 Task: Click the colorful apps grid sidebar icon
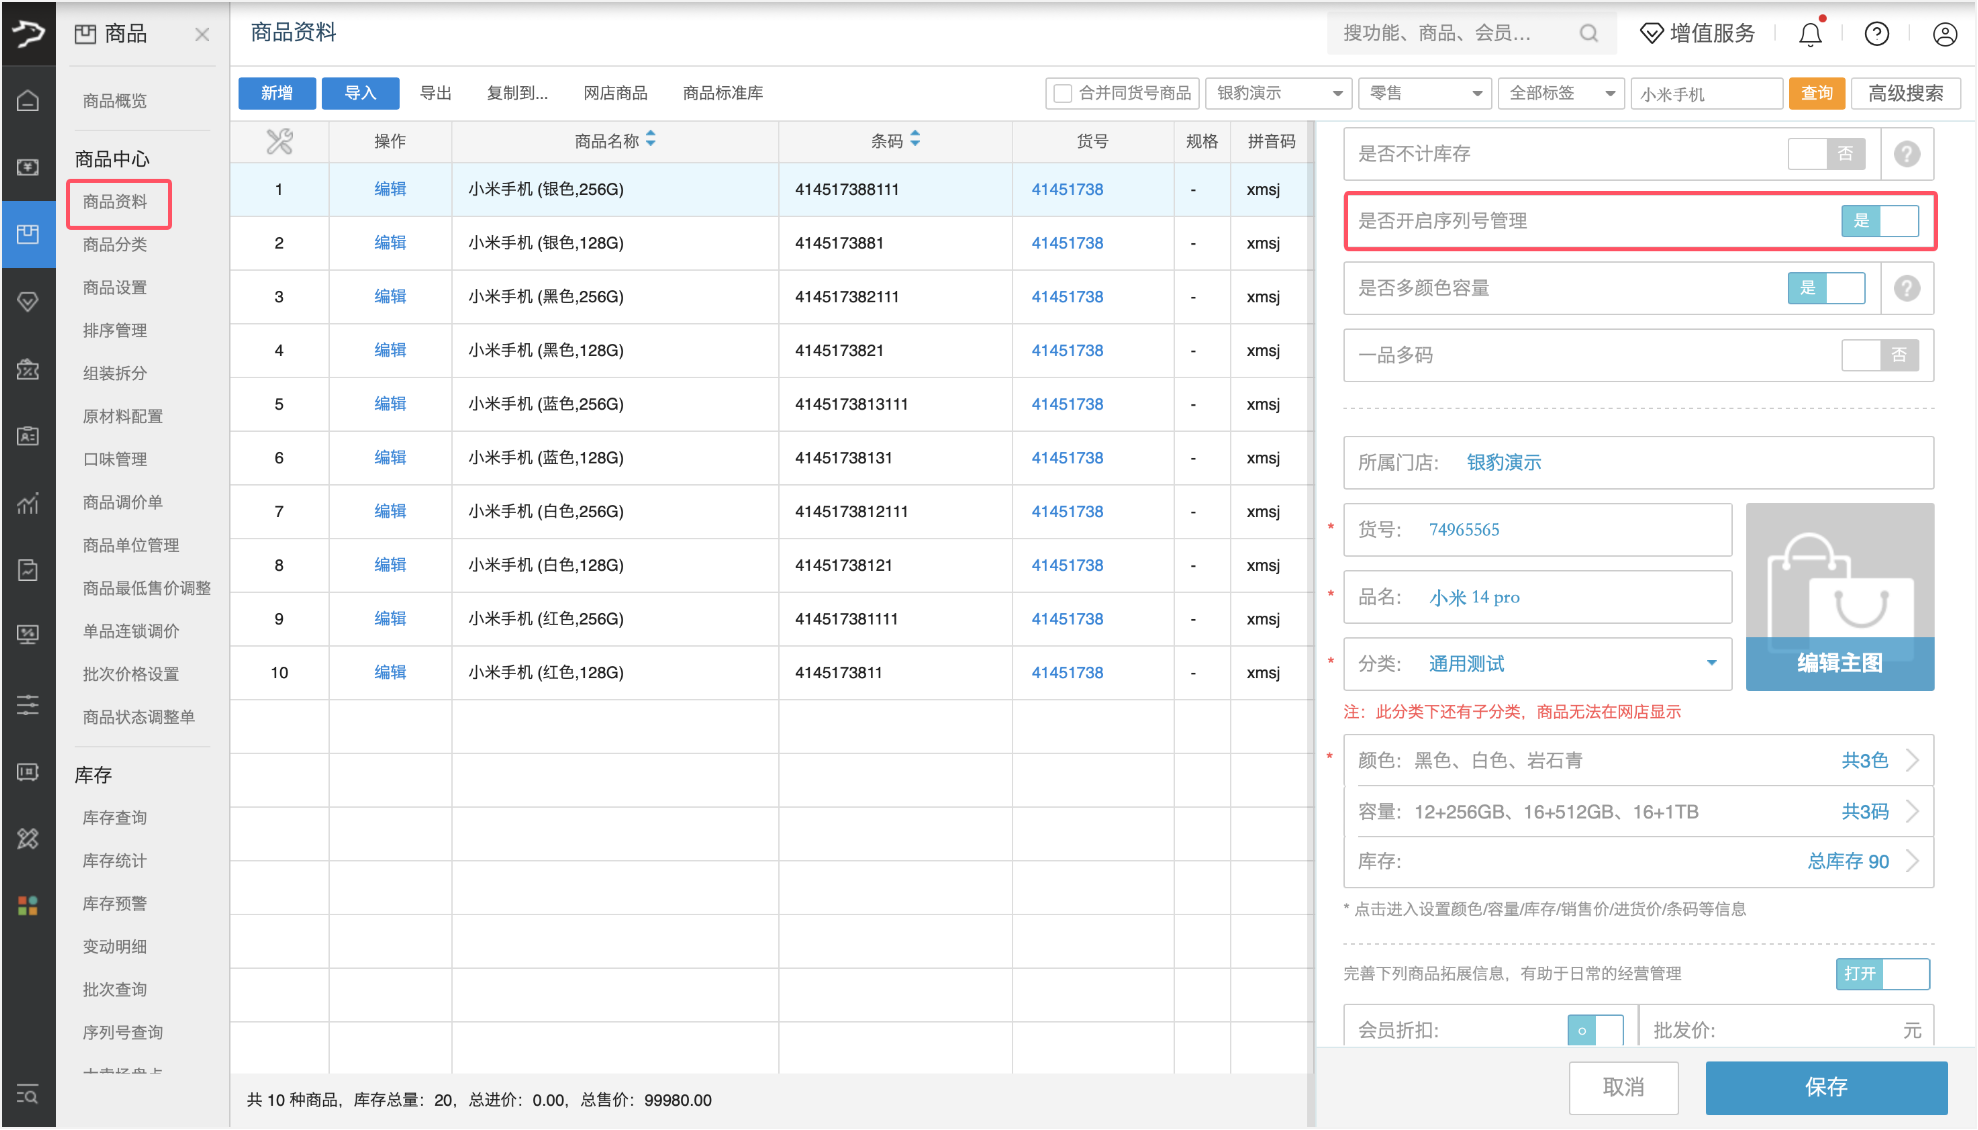28,905
